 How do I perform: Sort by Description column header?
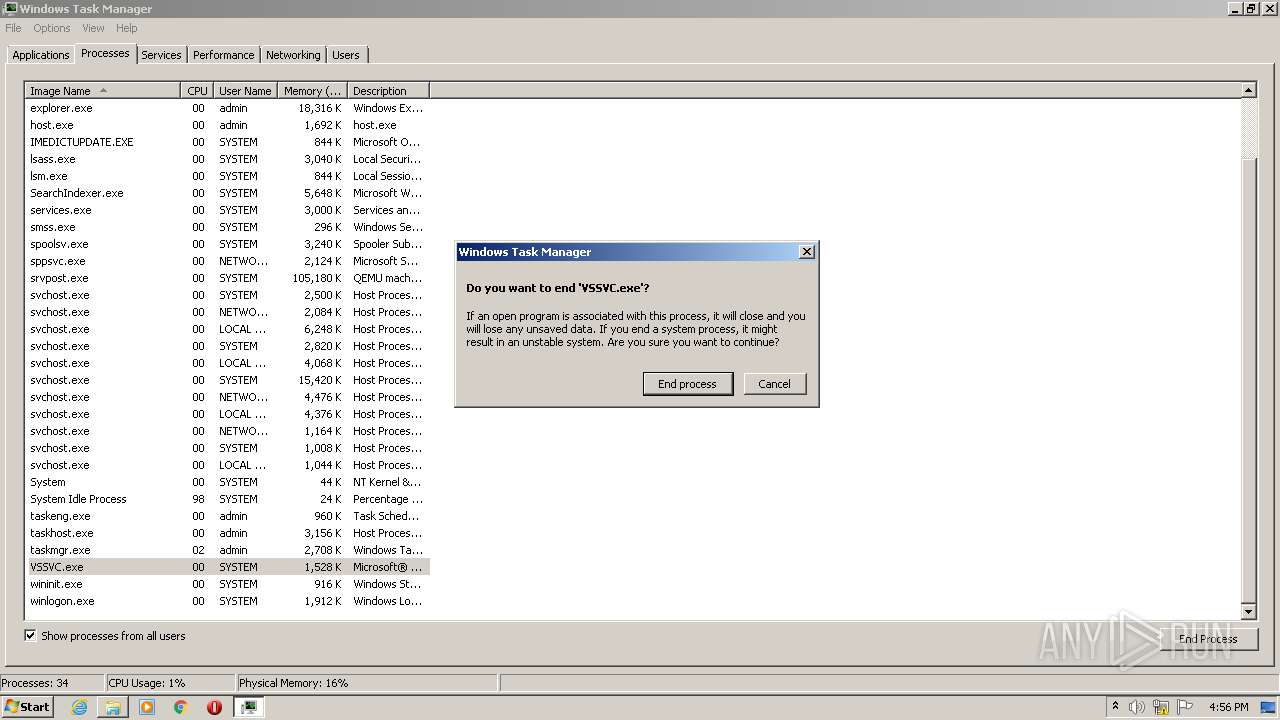[x=388, y=91]
